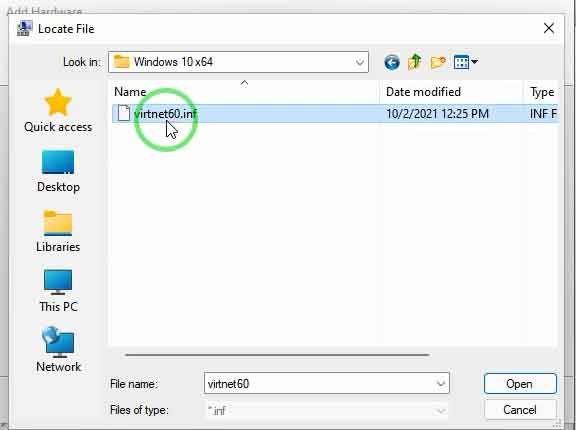Expand the File name dropdown arrow
The image size is (576, 430).
coord(441,383)
